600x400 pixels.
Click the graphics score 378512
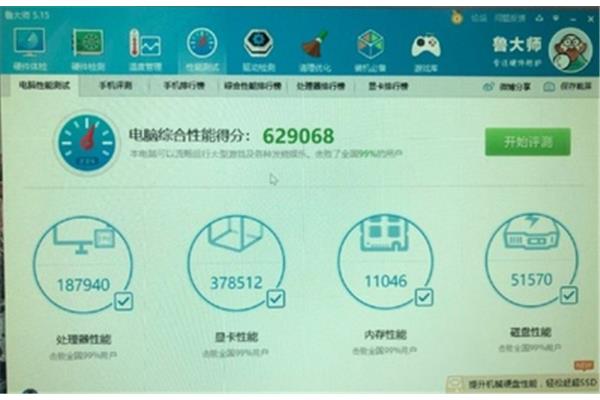pos(236,283)
